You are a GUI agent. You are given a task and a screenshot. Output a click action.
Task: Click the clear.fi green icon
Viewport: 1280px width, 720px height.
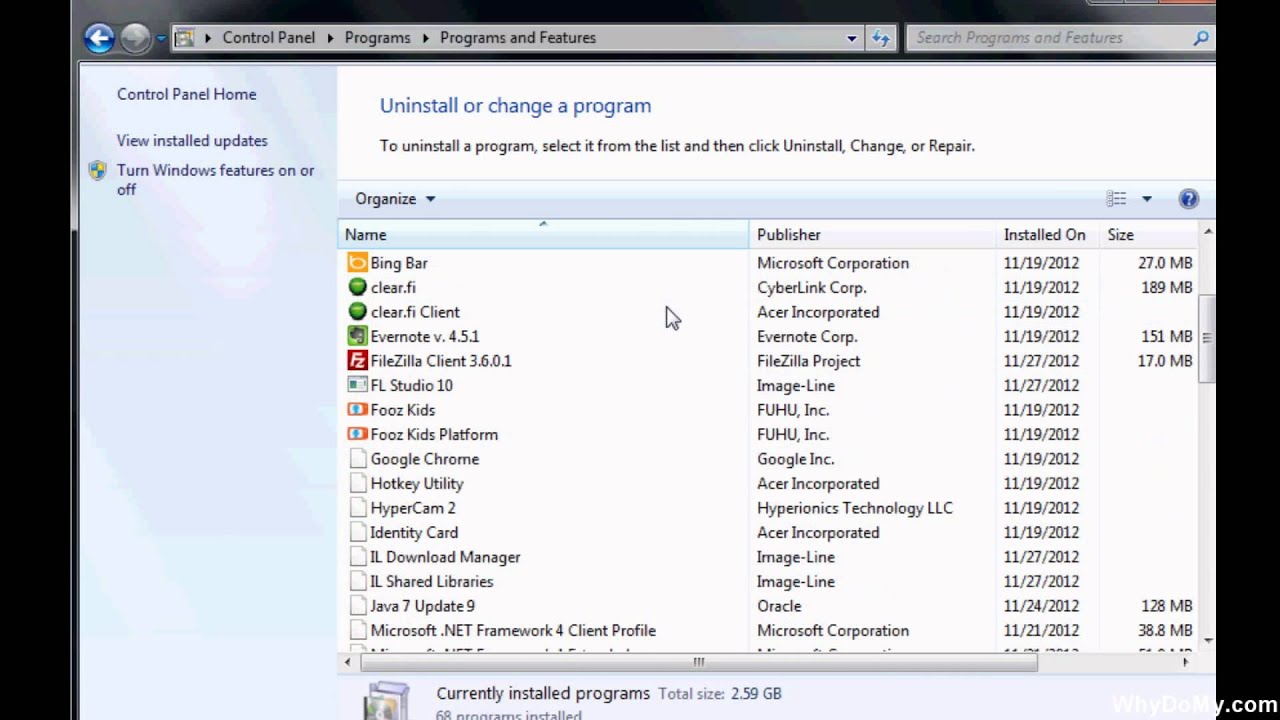357,287
